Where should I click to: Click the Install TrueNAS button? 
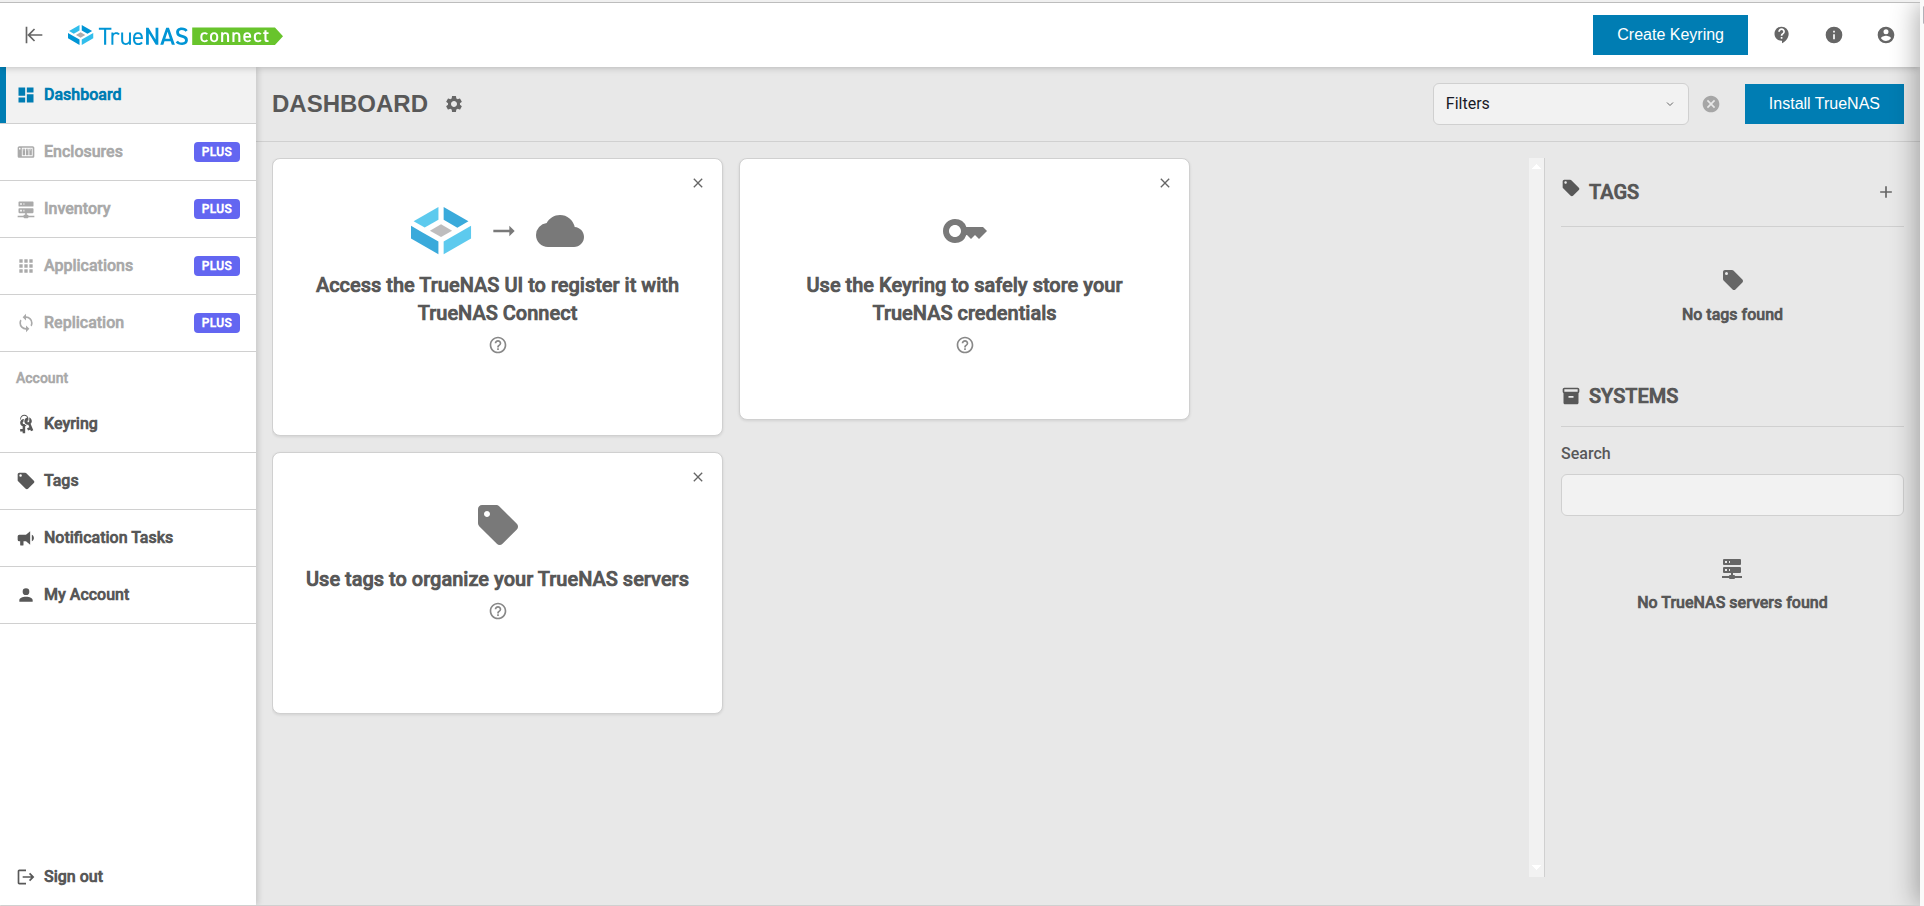coord(1824,104)
